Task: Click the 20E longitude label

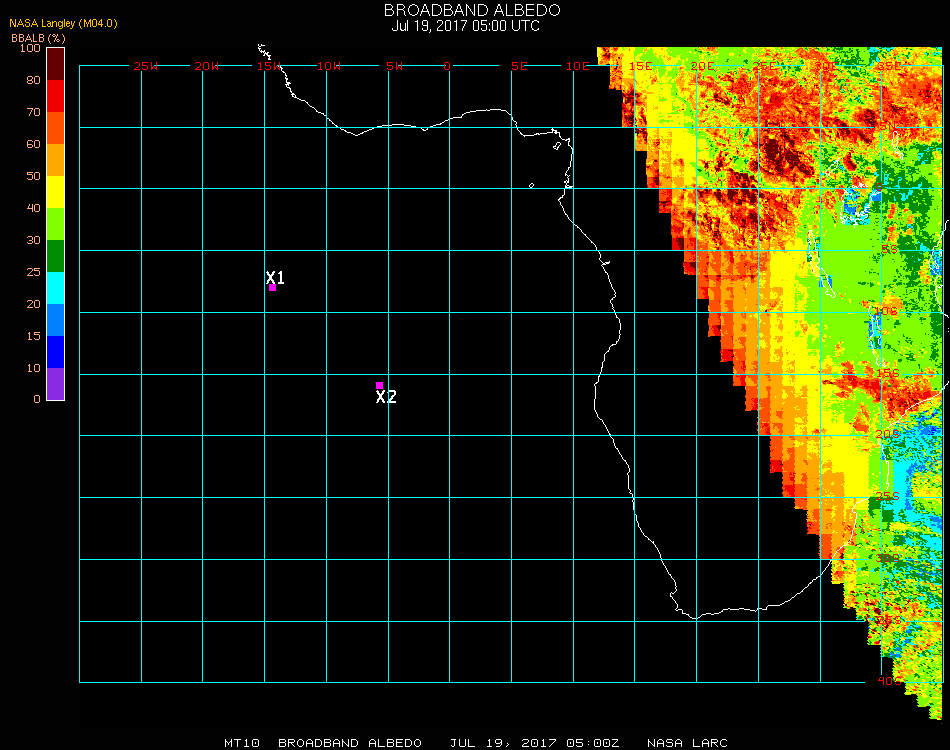Action: 702,66
